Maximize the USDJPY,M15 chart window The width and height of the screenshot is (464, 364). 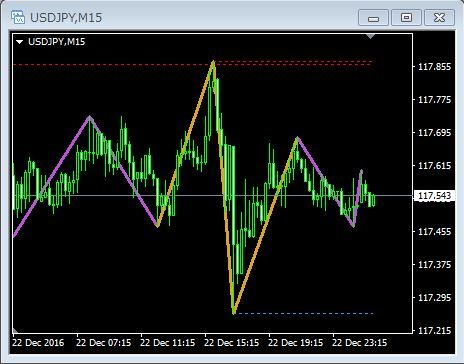click(406, 18)
